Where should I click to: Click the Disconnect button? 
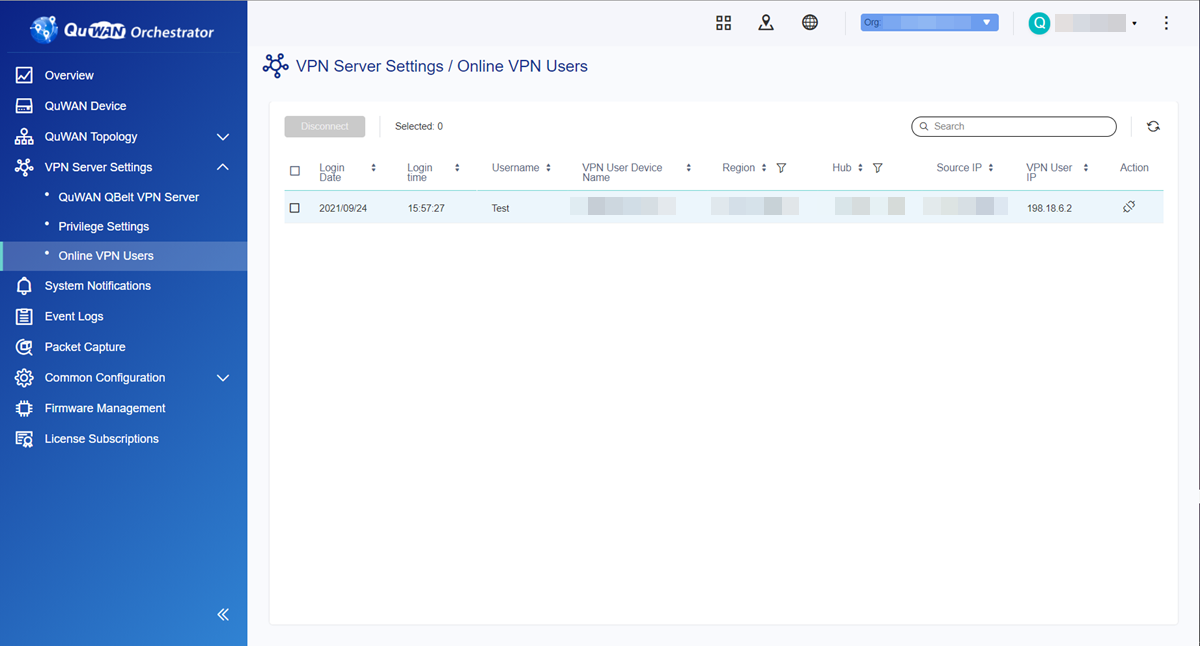(x=325, y=127)
